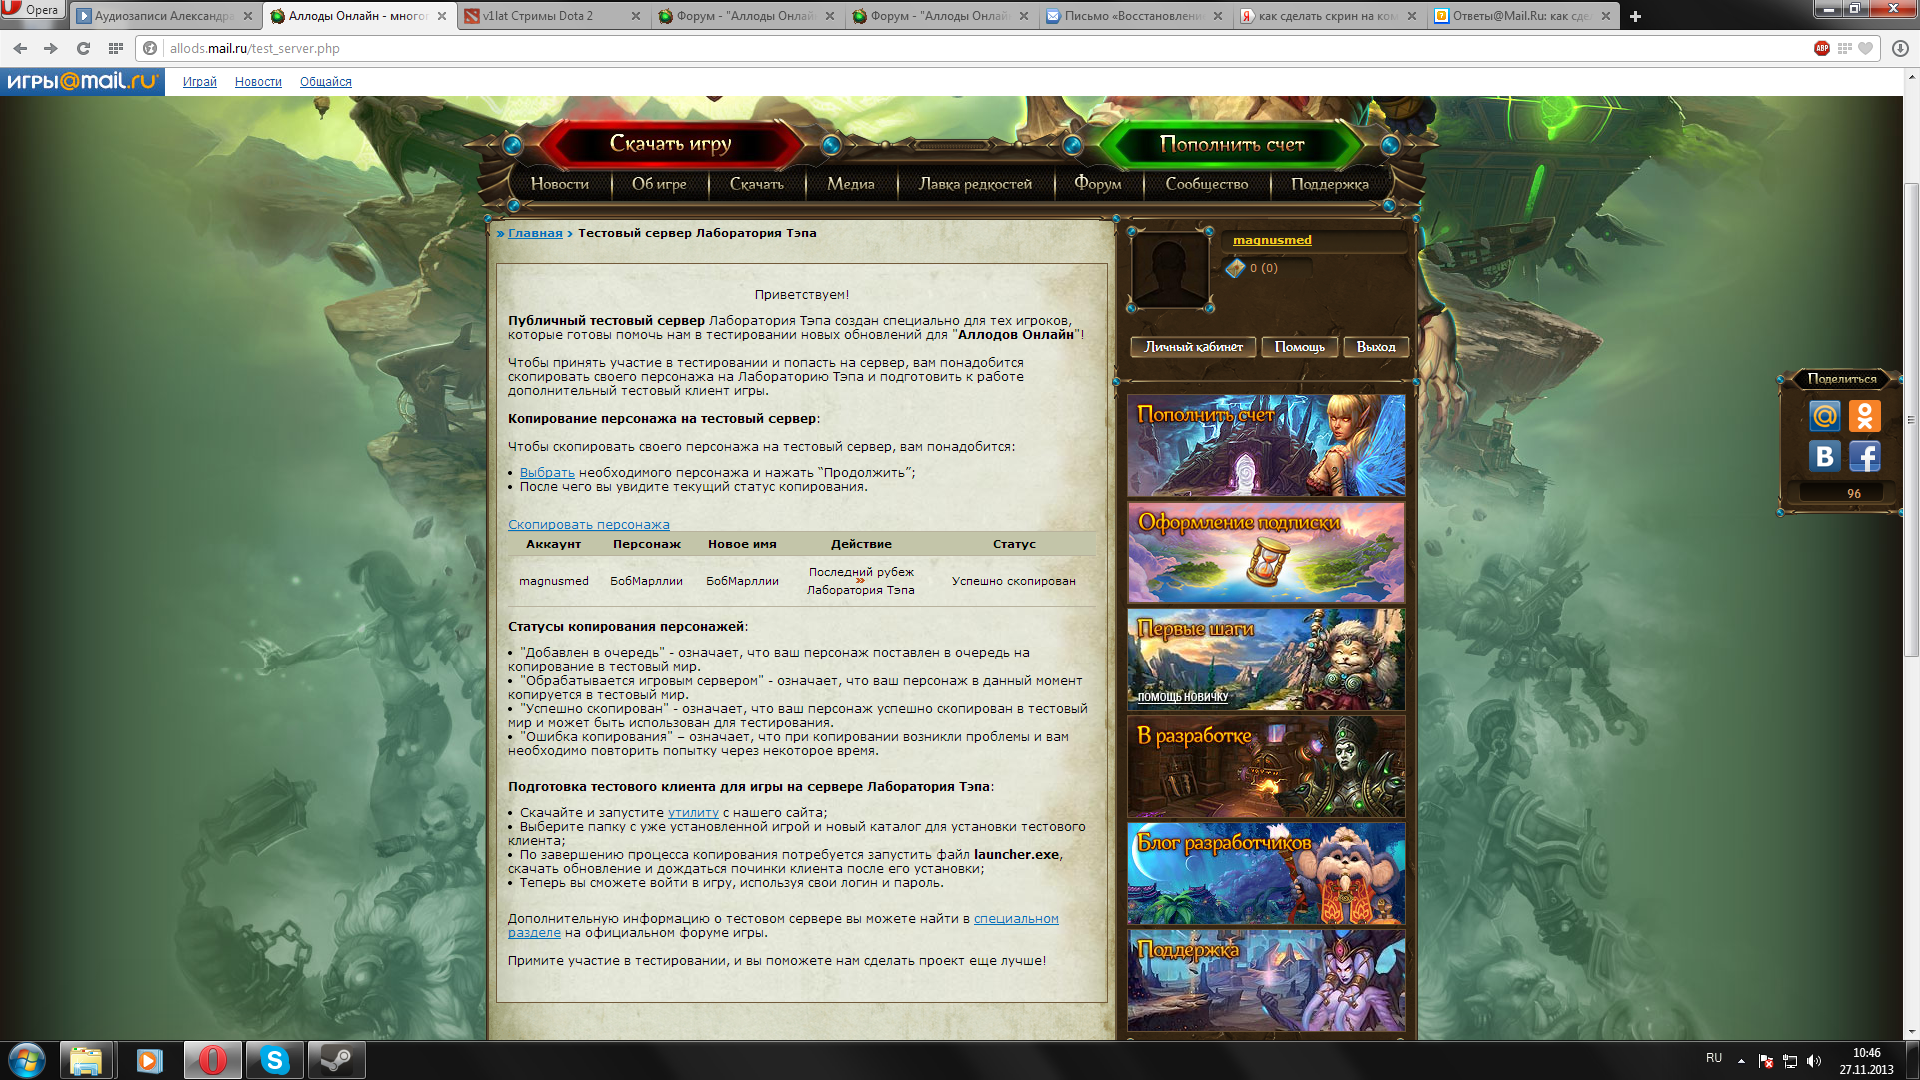Viewport: 1920px width, 1080px height.
Task: Open new tab with plus icon
Action: click(1635, 16)
